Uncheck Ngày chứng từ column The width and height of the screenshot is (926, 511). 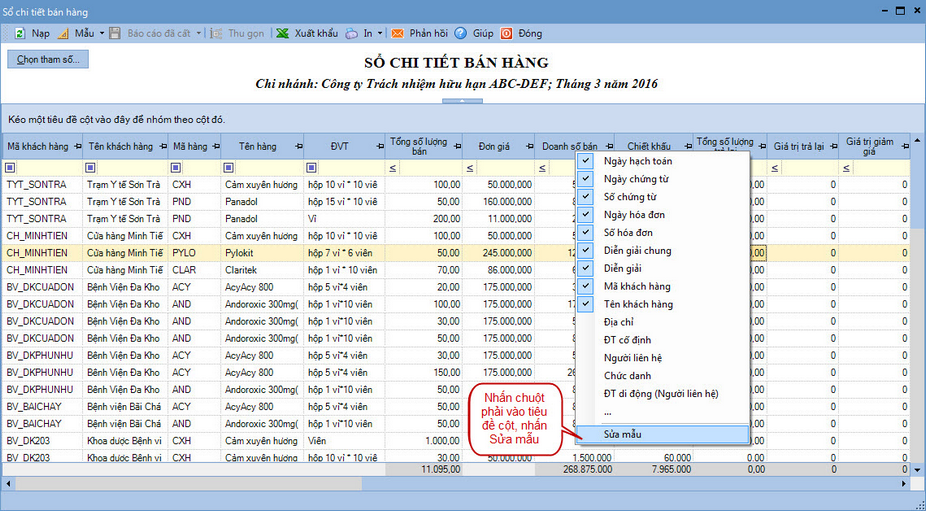pyautogui.click(x=585, y=178)
